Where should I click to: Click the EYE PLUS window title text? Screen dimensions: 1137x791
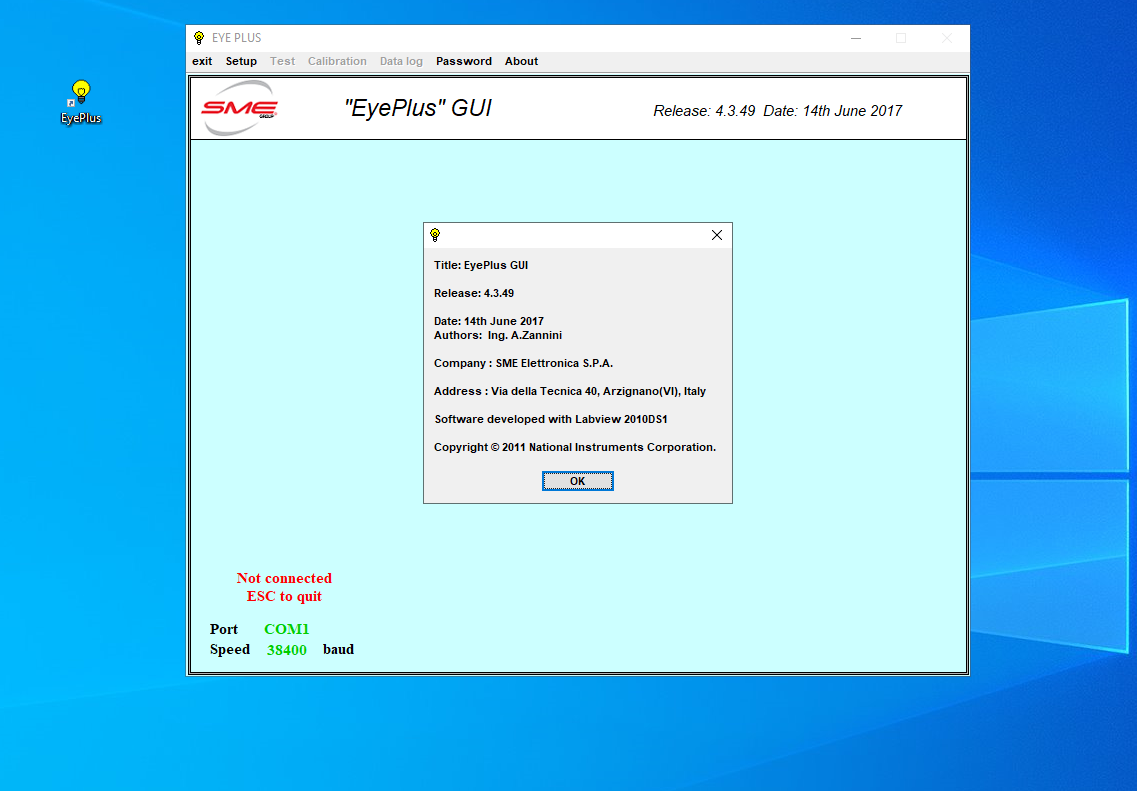(x=236, y=38)
